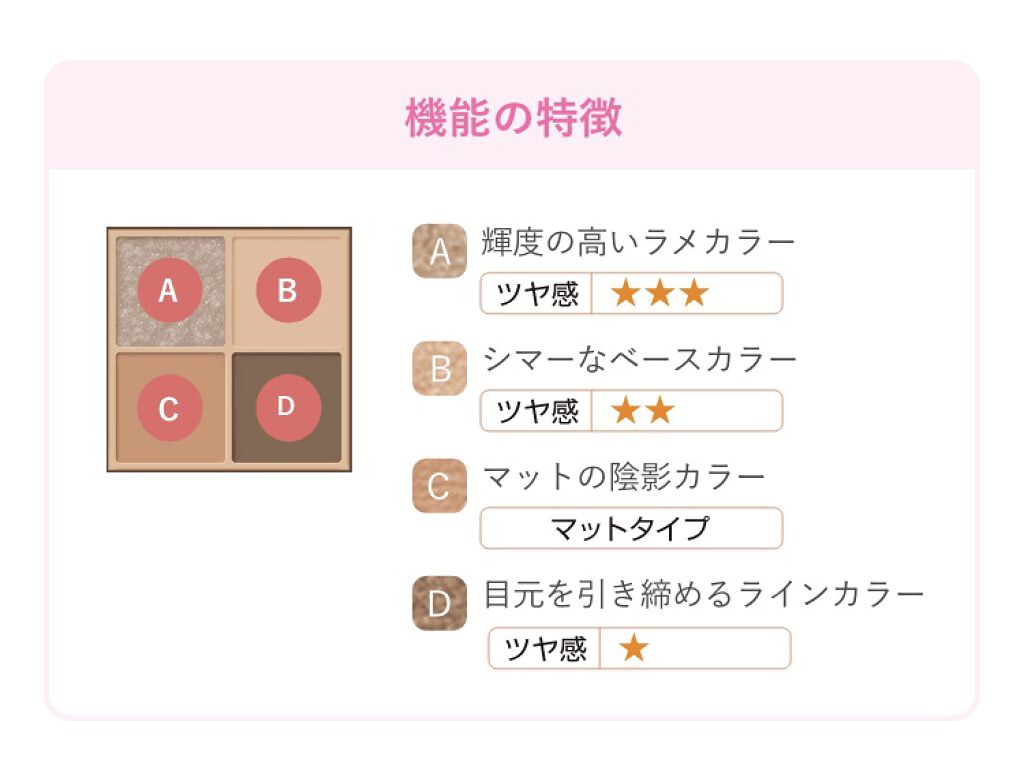Screen dimensions: 1024x766
Task: Click the three-star rating for shade A
Action: pyautogui.click(x=660, y=294)
